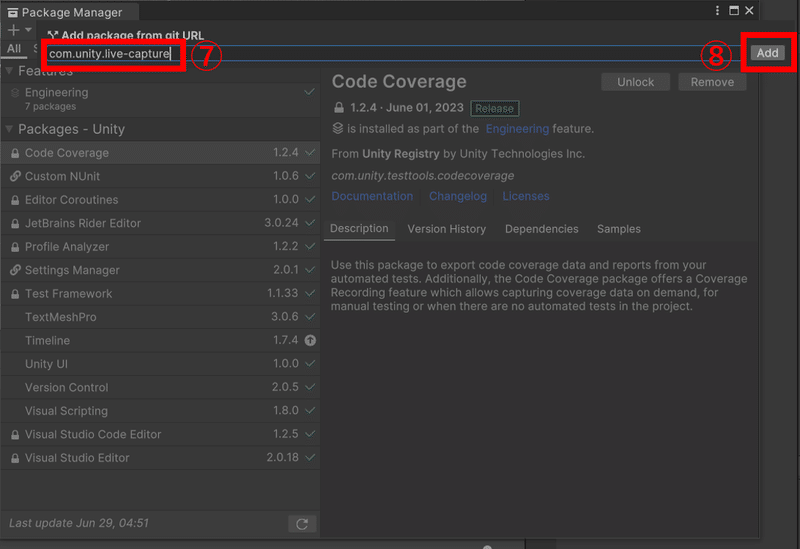Select Profile Analyzer package row
Screen dimensions: 800x549
(160, 246)
